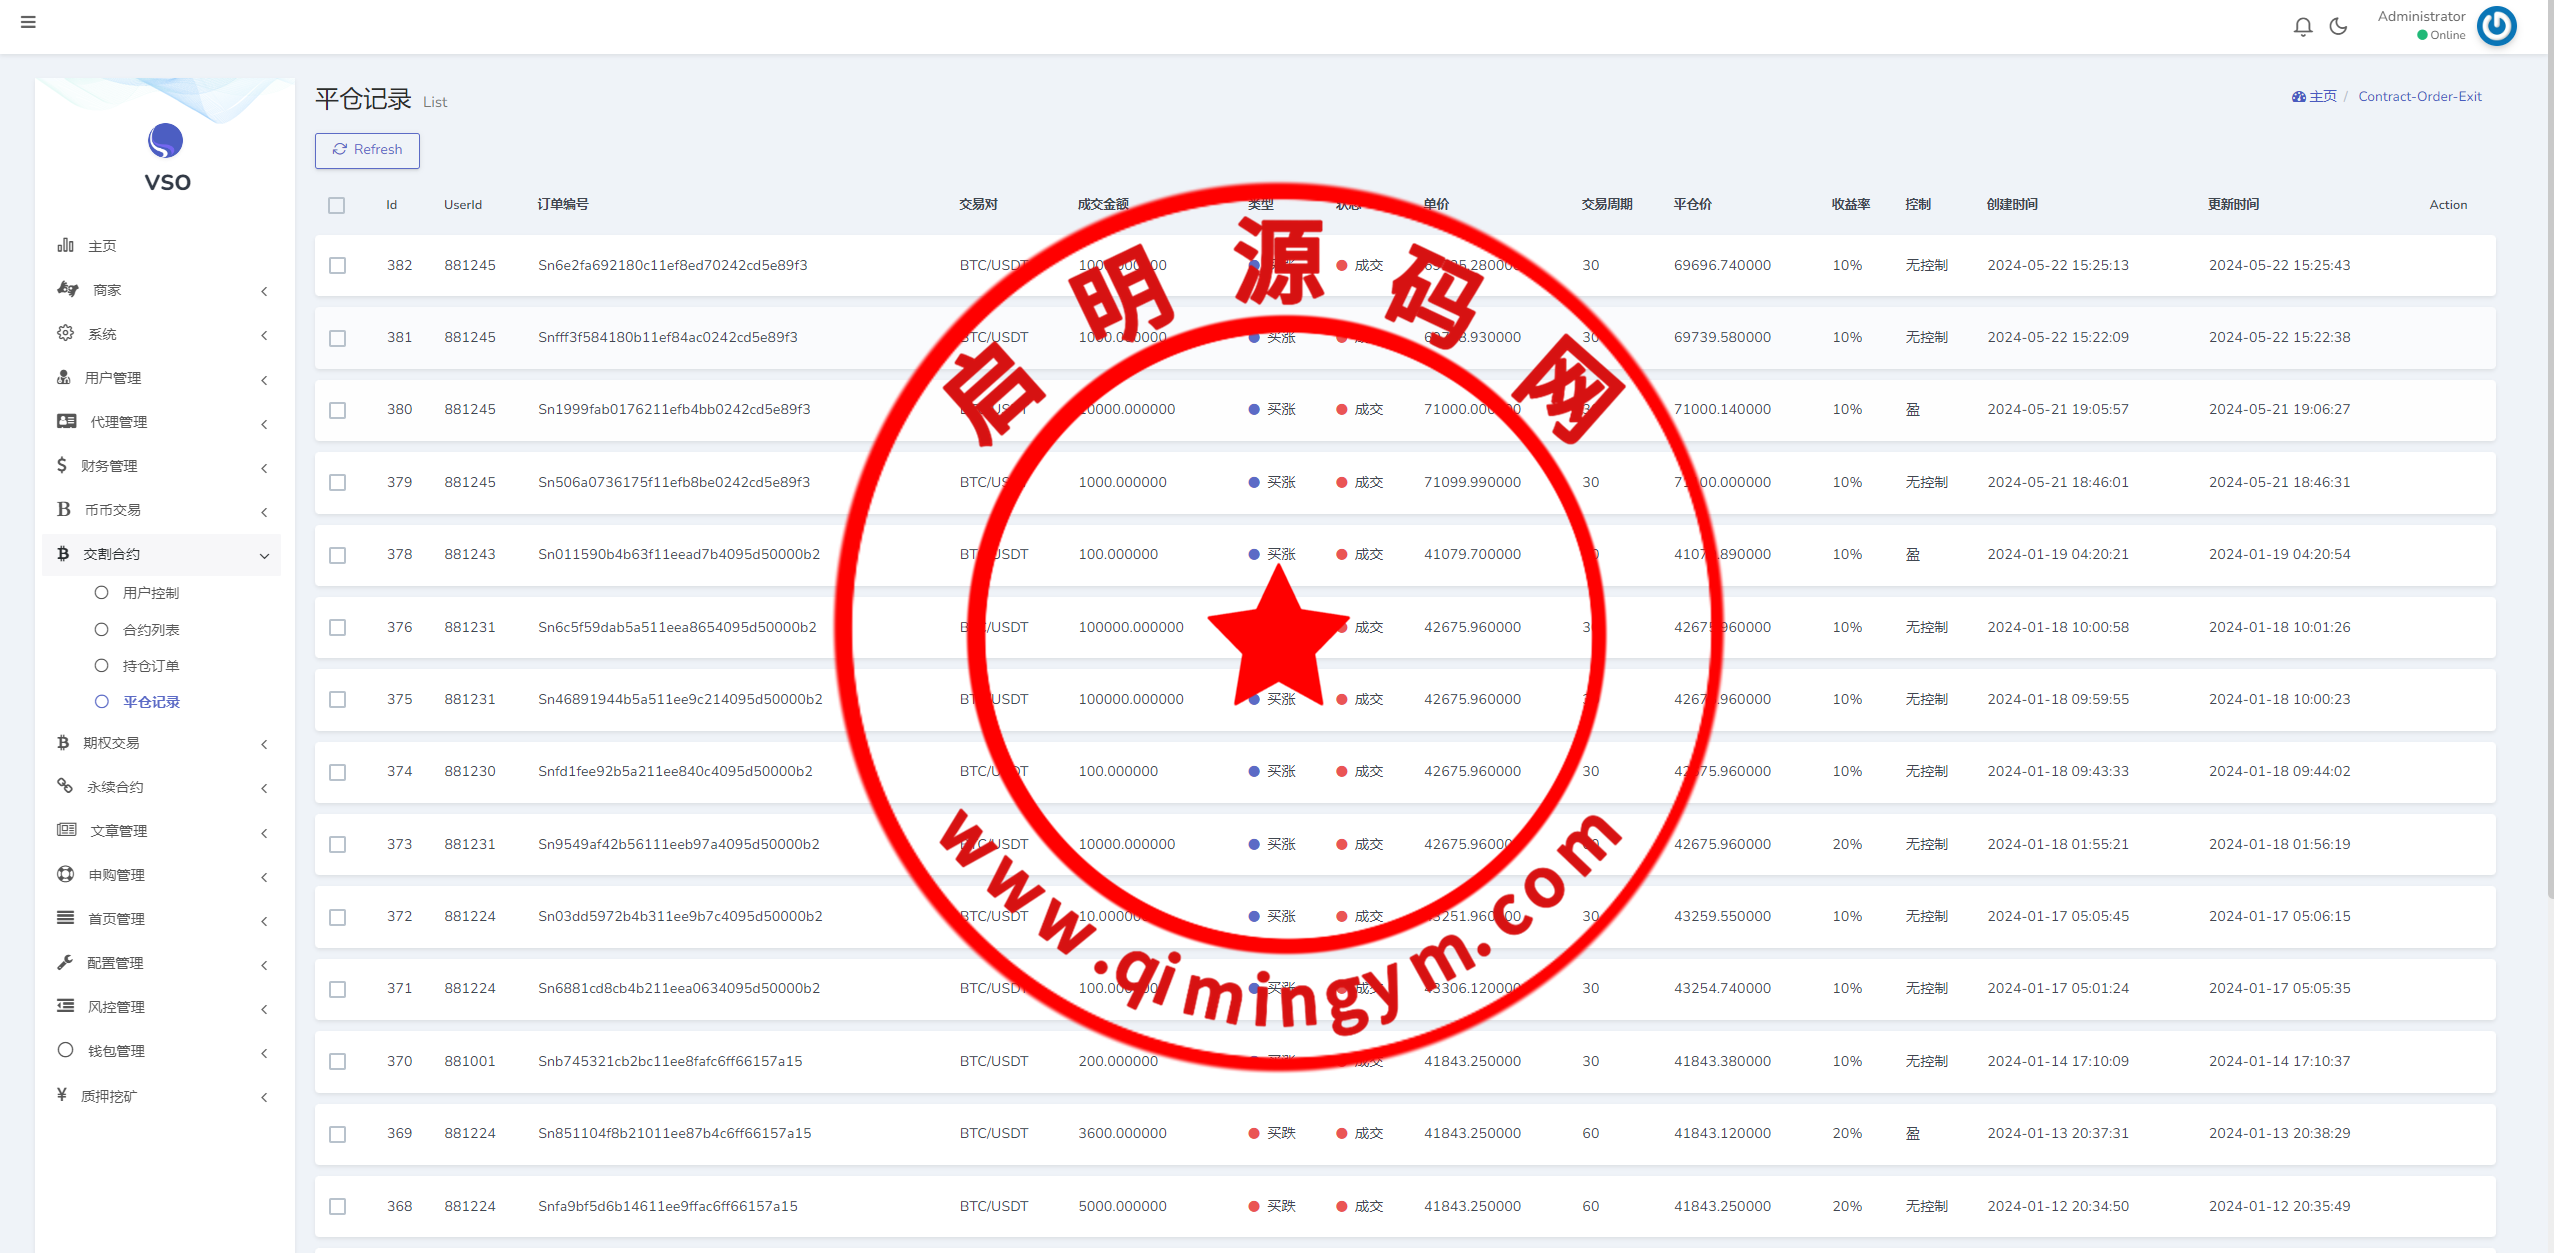Check the select-all header checkbox
Image resolution: width=2554 pixels, height=1253 pixels.
pyautogui.click(x=337, y=205)
